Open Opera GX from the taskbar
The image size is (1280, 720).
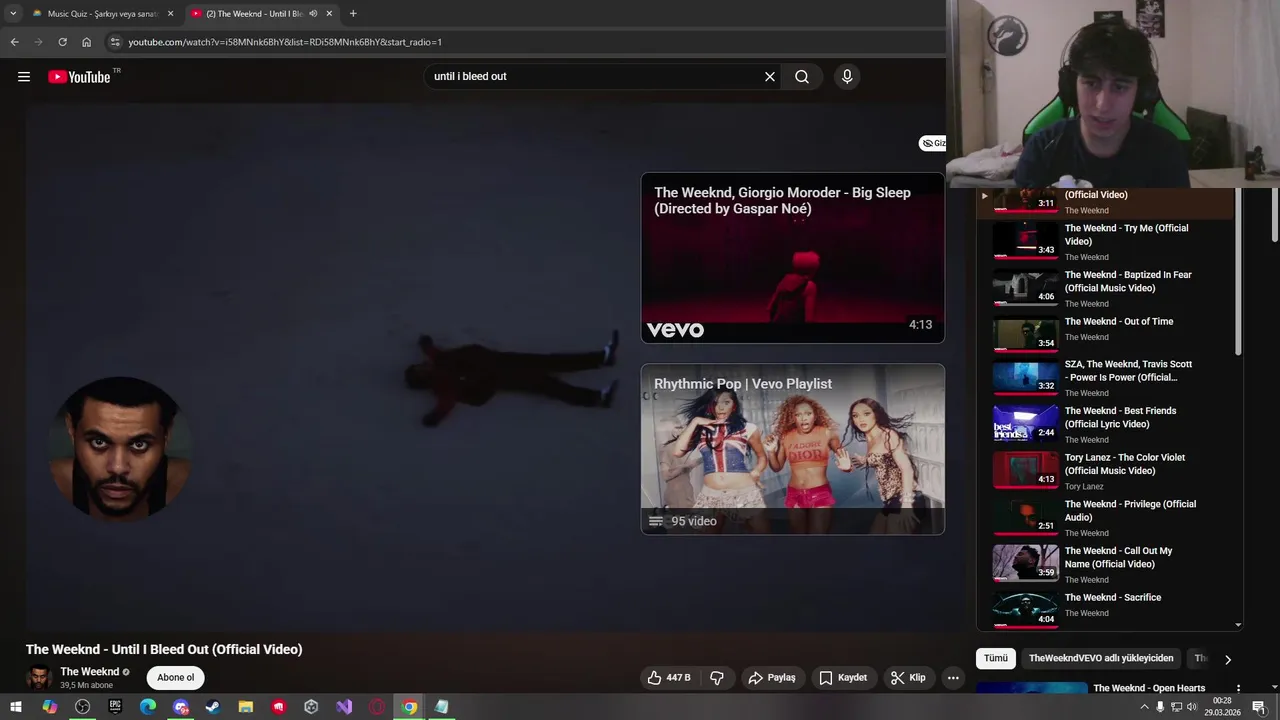(377, 707)
